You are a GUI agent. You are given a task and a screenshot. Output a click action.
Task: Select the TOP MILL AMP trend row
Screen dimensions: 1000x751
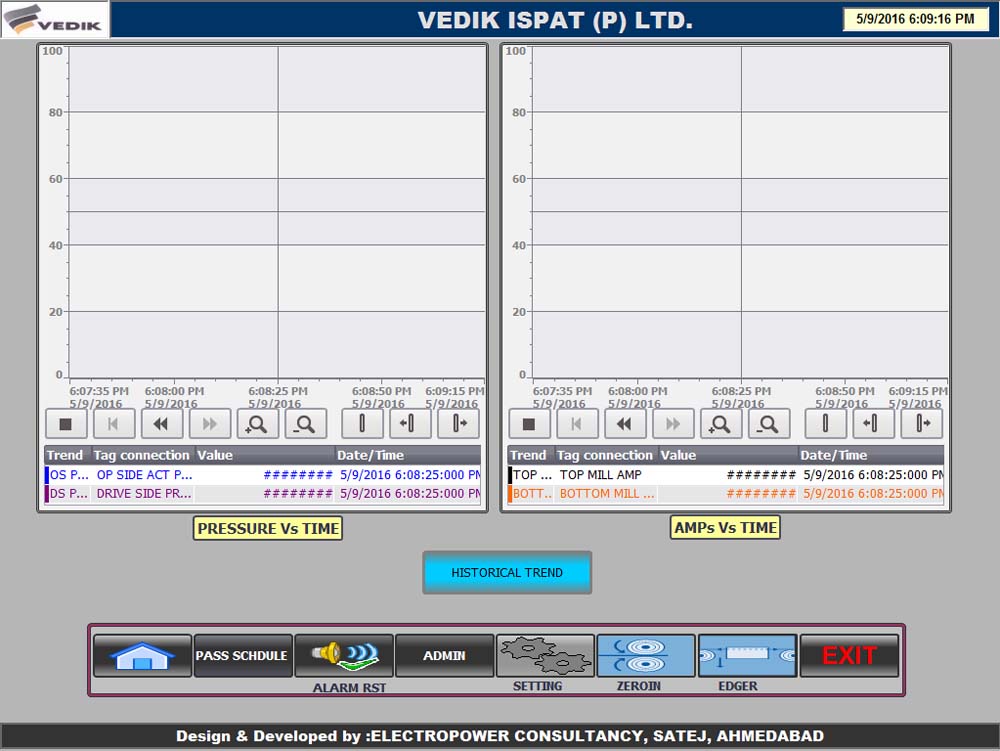pos(726,475)
